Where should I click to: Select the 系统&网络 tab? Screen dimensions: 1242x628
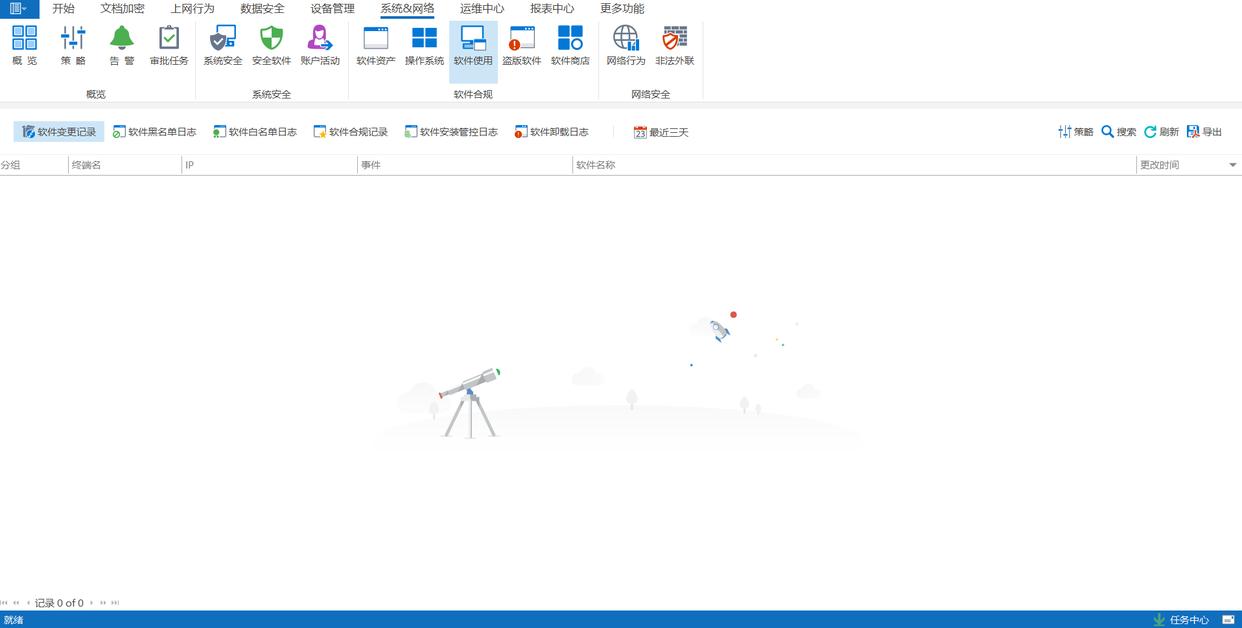407,8
